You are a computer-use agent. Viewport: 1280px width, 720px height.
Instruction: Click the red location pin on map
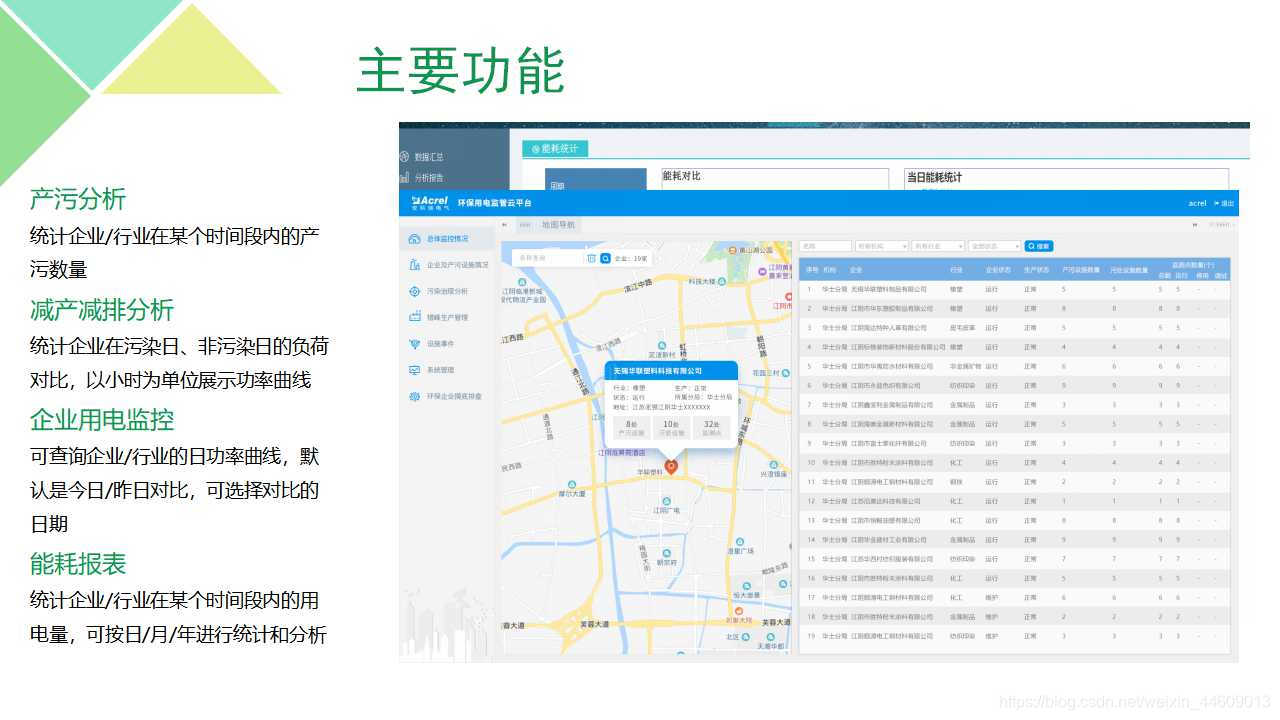tap(671, 466)
